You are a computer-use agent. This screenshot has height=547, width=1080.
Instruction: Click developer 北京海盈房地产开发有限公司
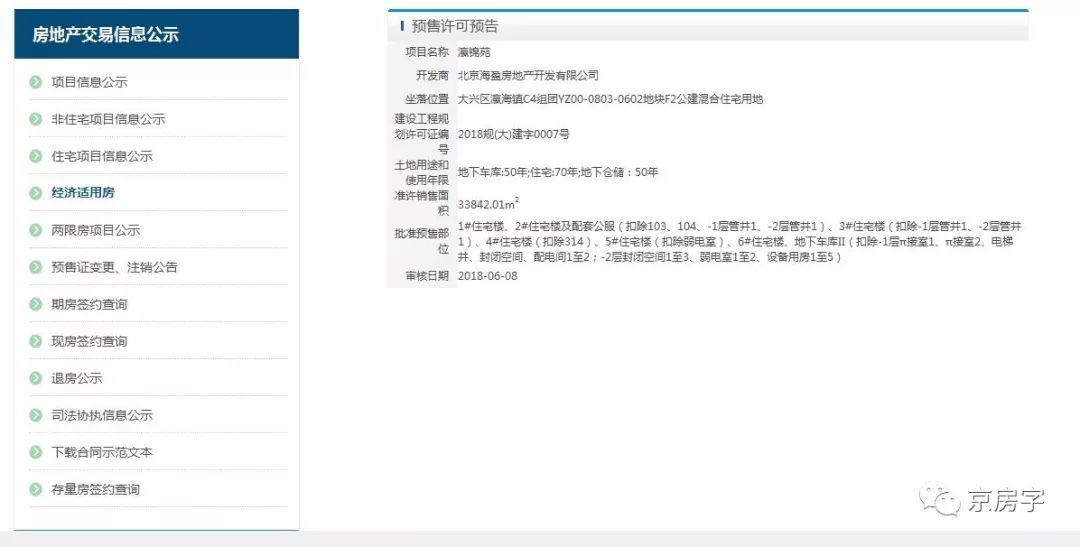528,76
